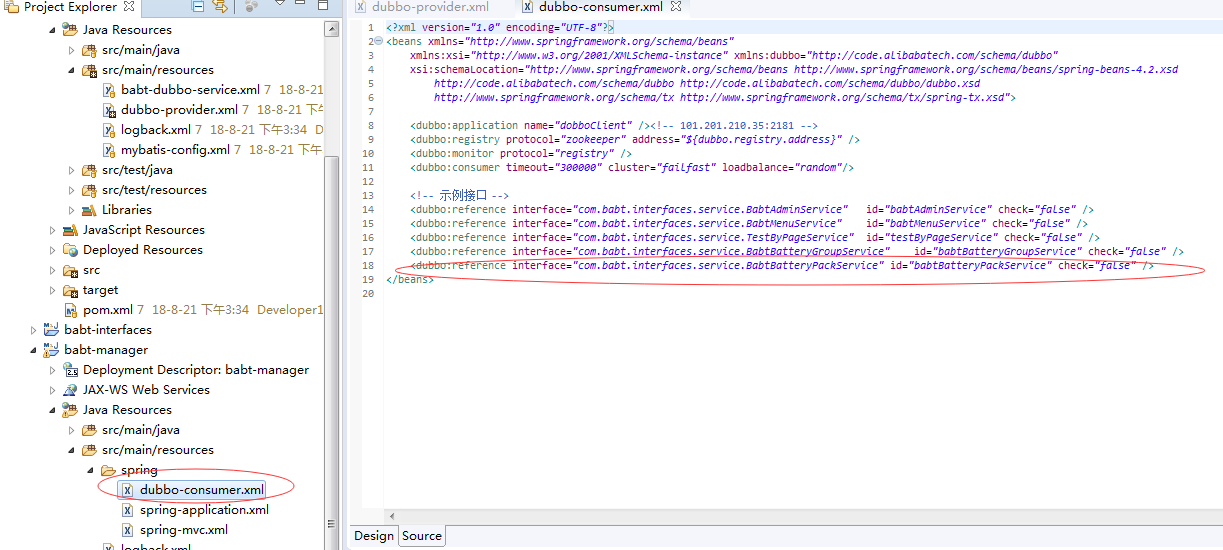Collapse the beans element fold marker
1223x550 pixels.
click(x=377, y=42)
